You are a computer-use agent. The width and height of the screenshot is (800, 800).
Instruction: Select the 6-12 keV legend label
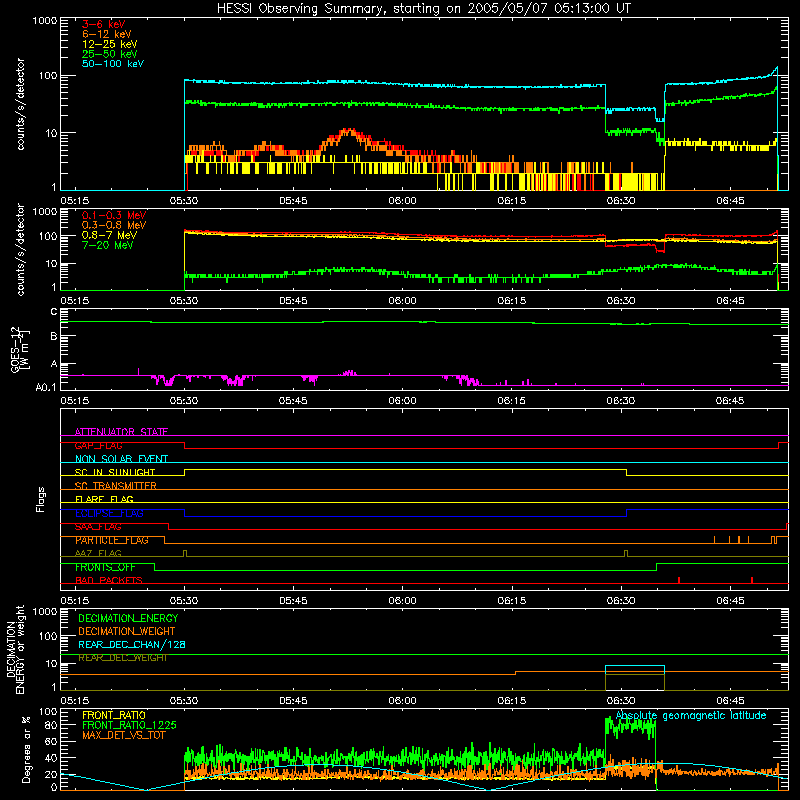[106, 34]
